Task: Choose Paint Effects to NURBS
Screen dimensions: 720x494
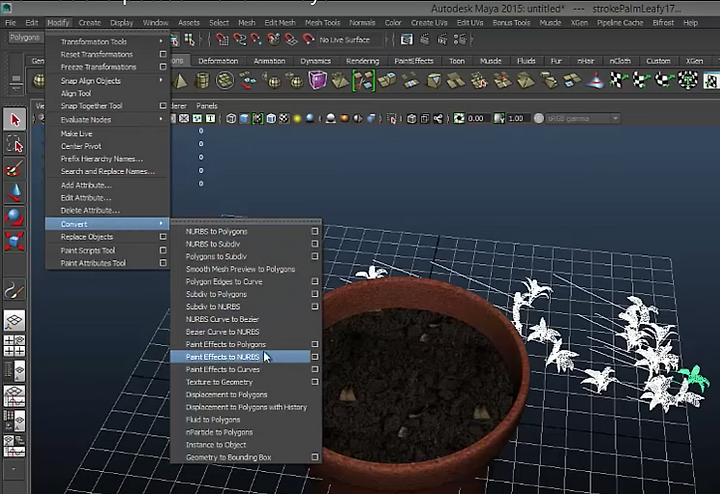Action: pos(240,357)
